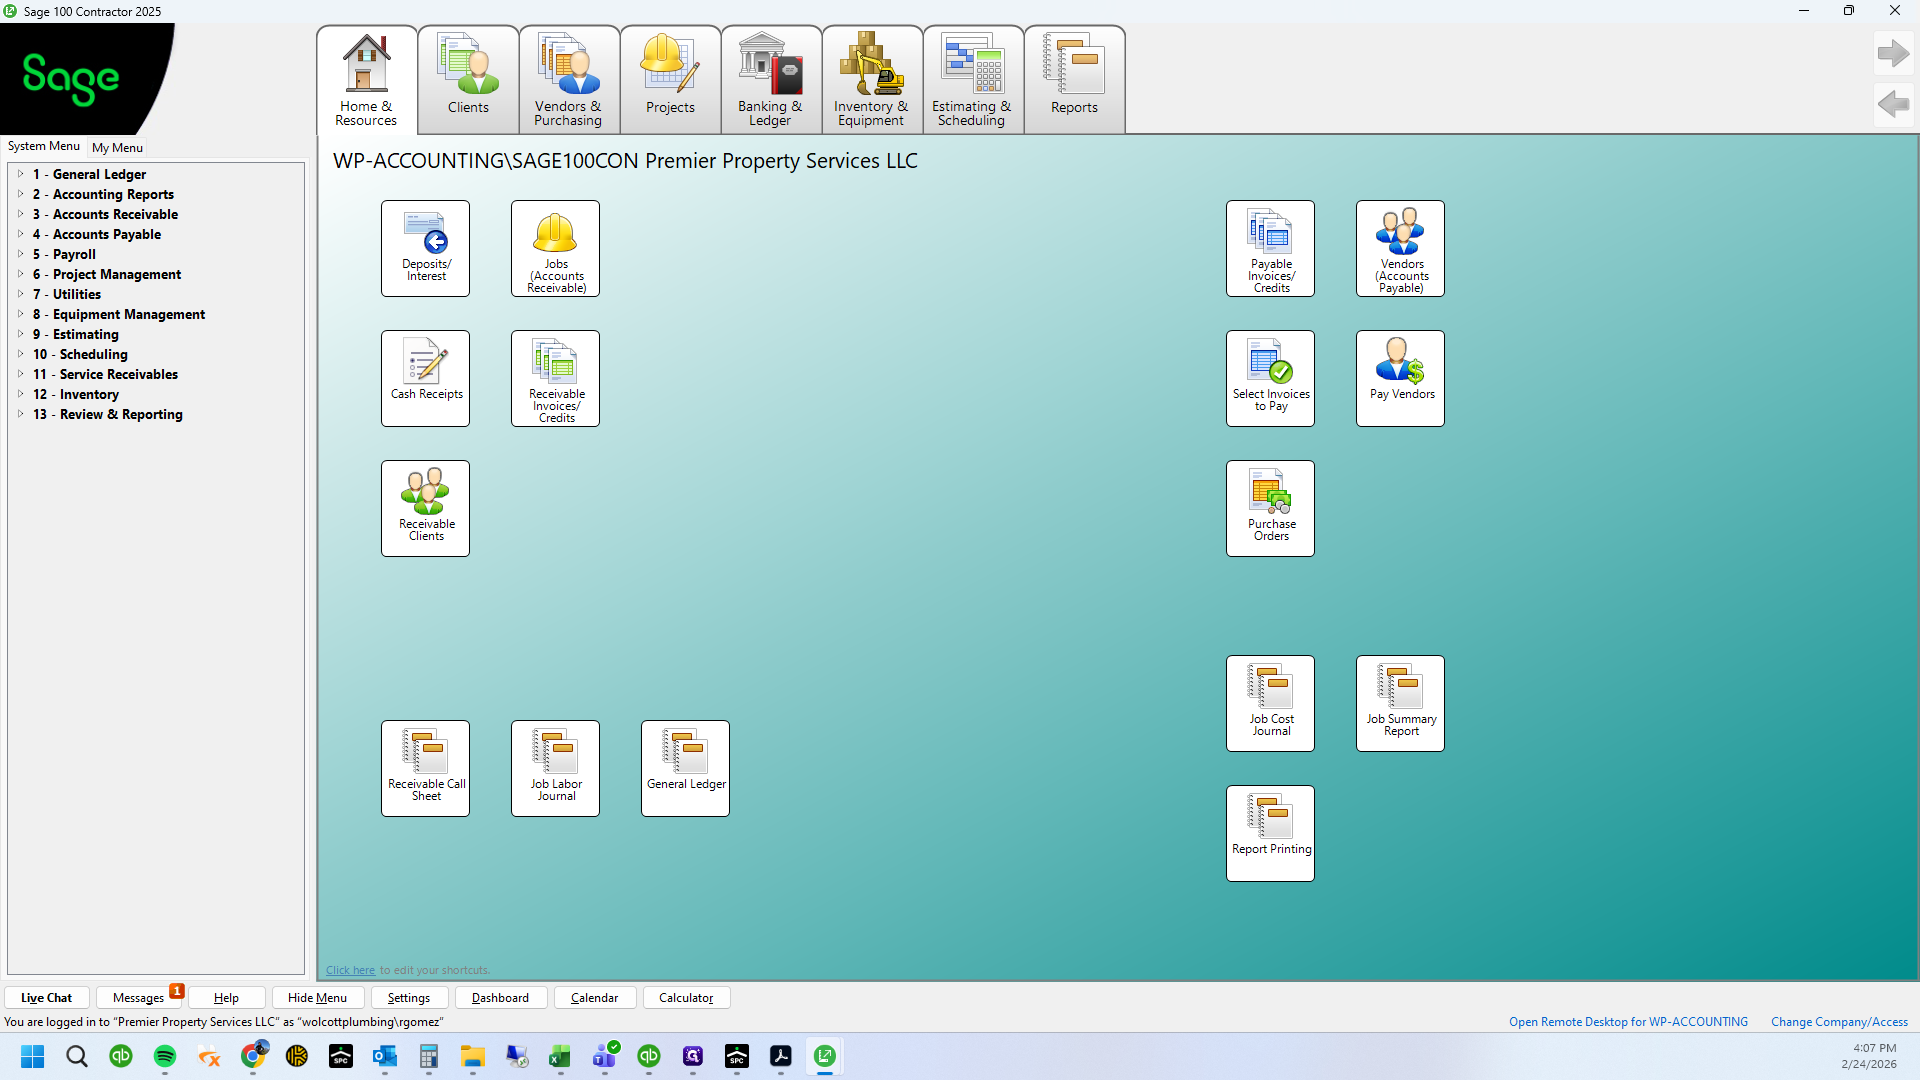Image resolution: width=1920 pixels, height=1080 pixels.
Task: Open the Deposits/Interest shortcut icon
Action: [x=425, y=248]
